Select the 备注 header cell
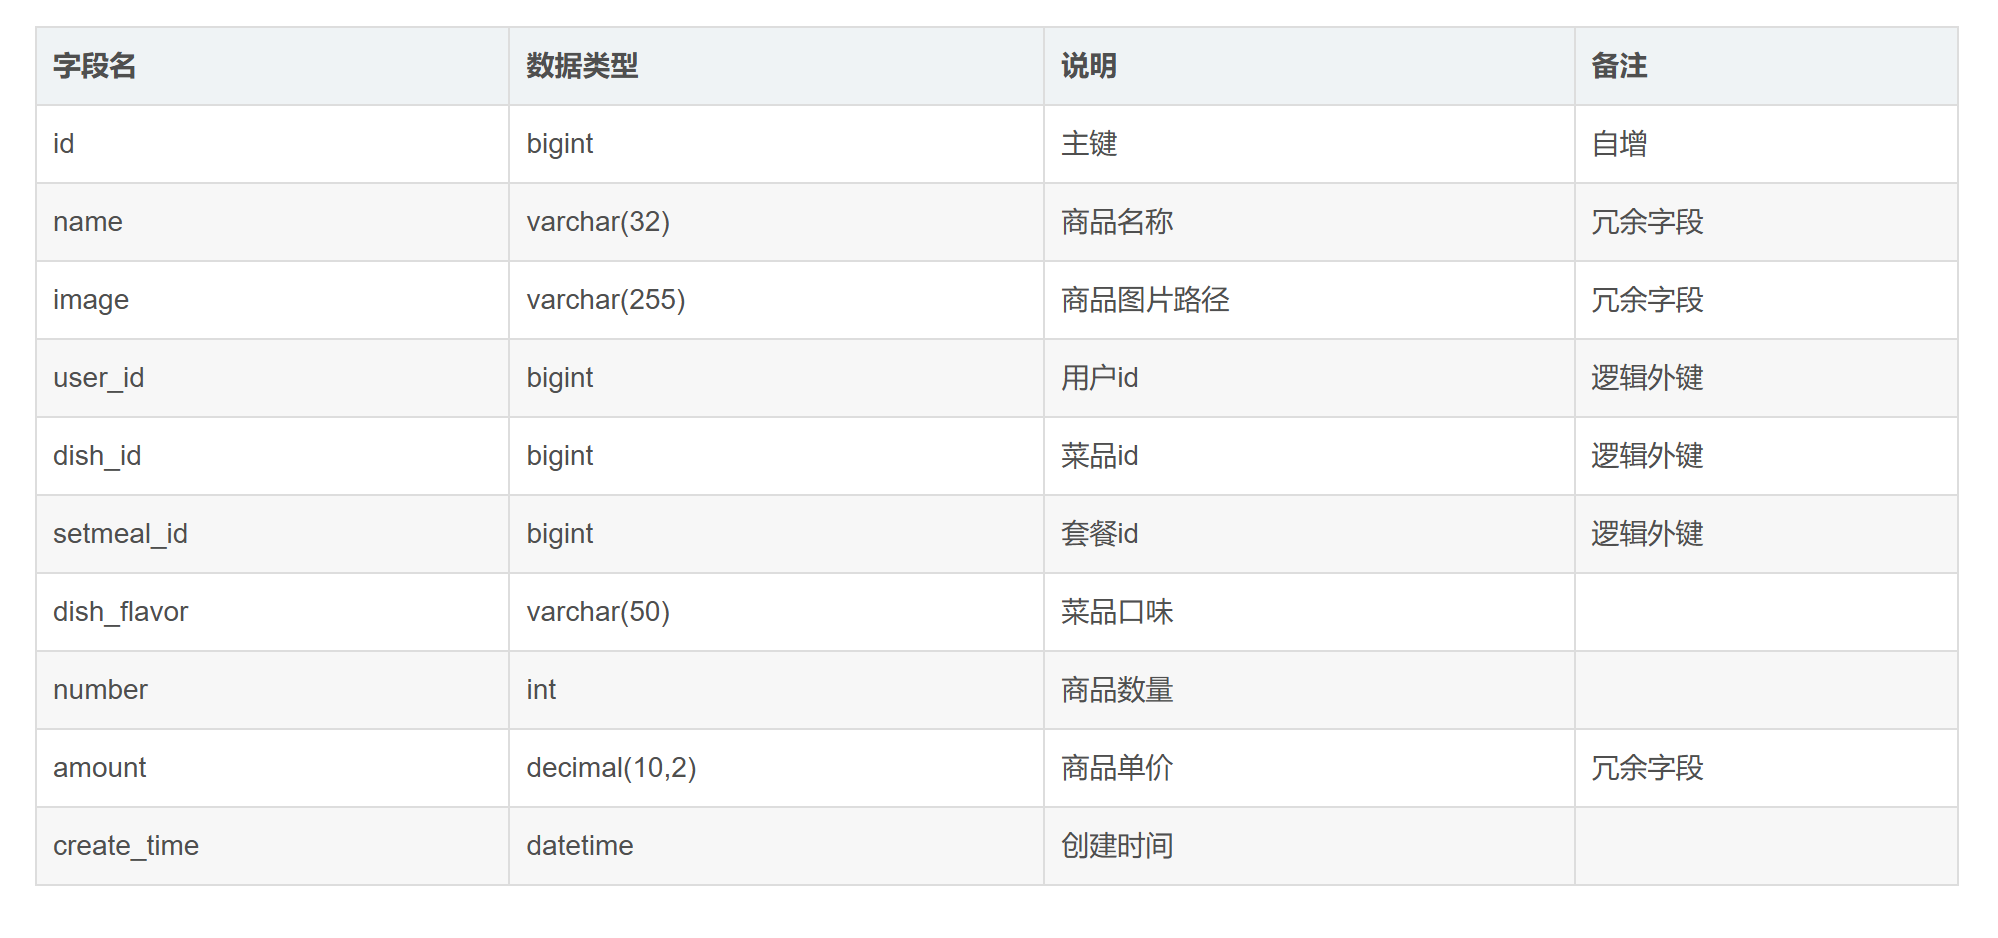 pos(1766,66)
